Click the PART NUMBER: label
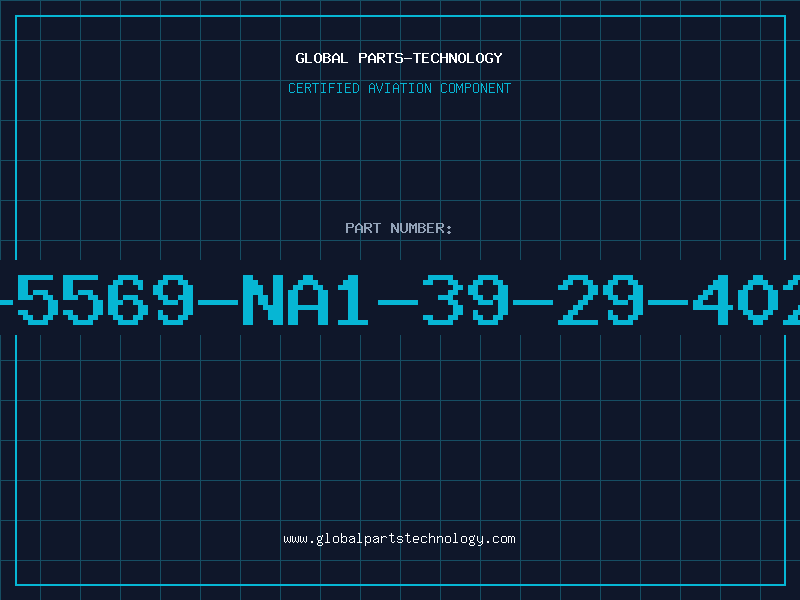Image resolution: width=800 pixels, height=600 pixels. coord(399,228)
